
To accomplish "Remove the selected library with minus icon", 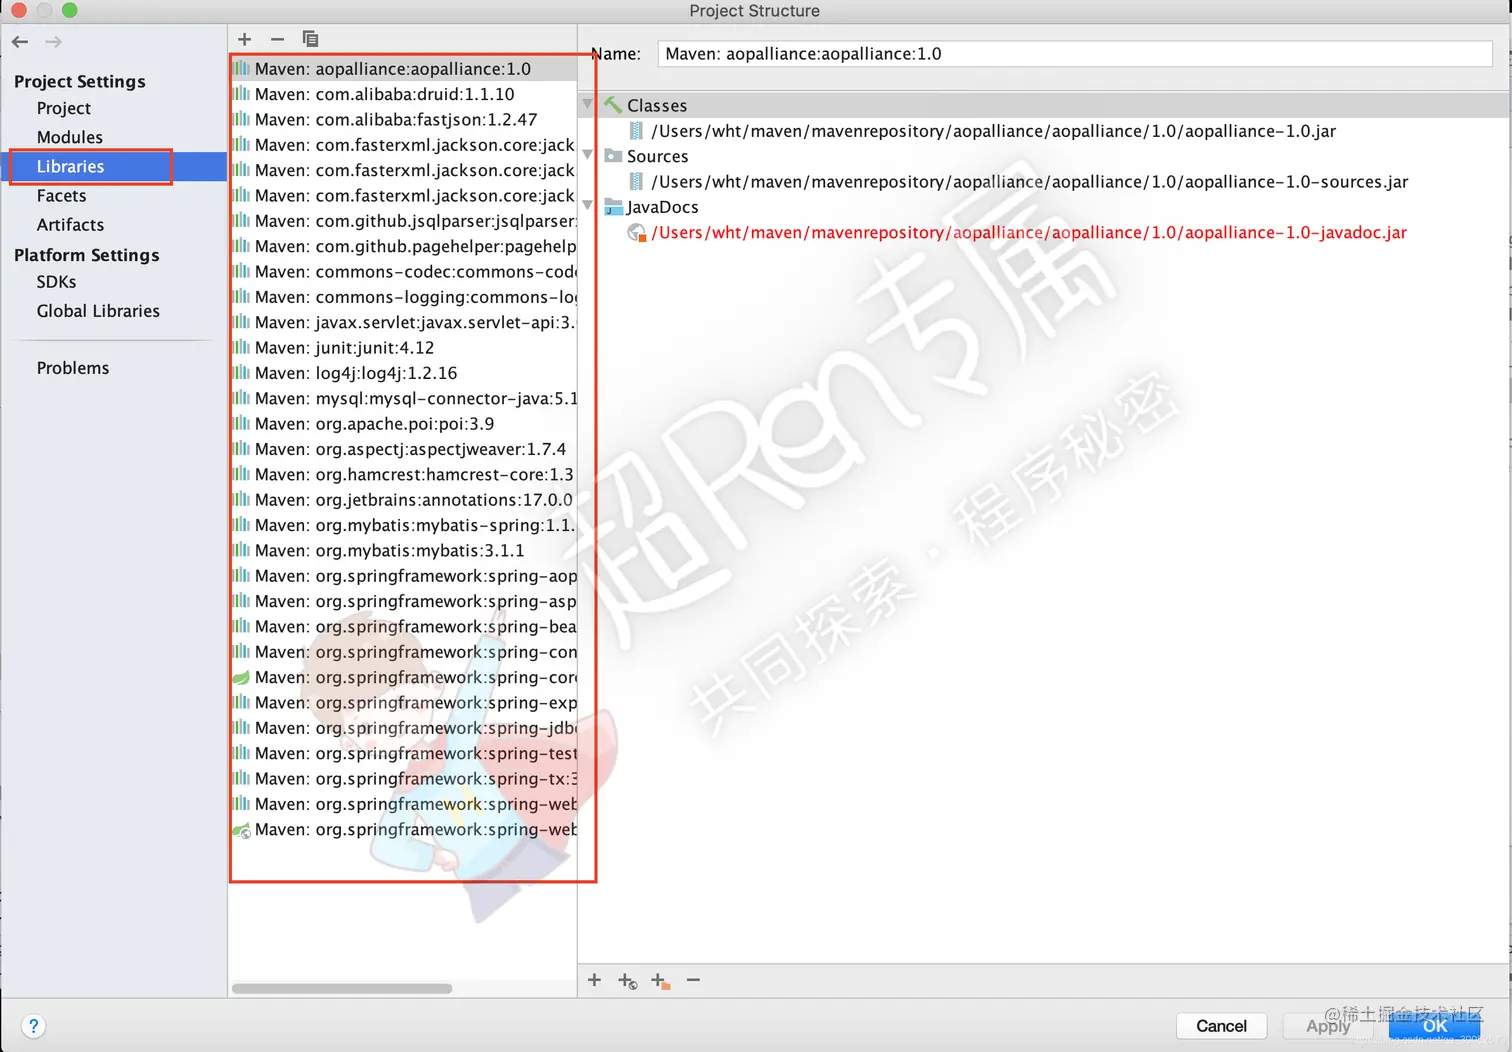I will (277, 39).
